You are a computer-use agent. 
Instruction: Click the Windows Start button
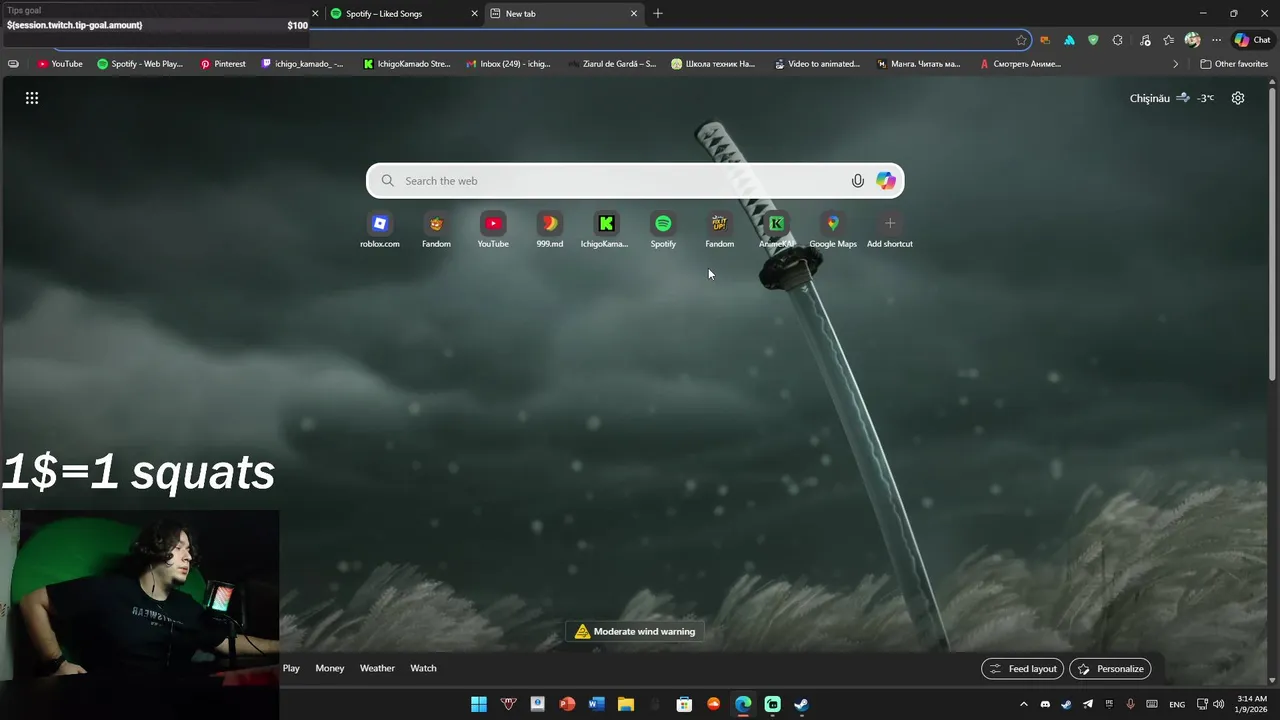[x=479, y=704]
